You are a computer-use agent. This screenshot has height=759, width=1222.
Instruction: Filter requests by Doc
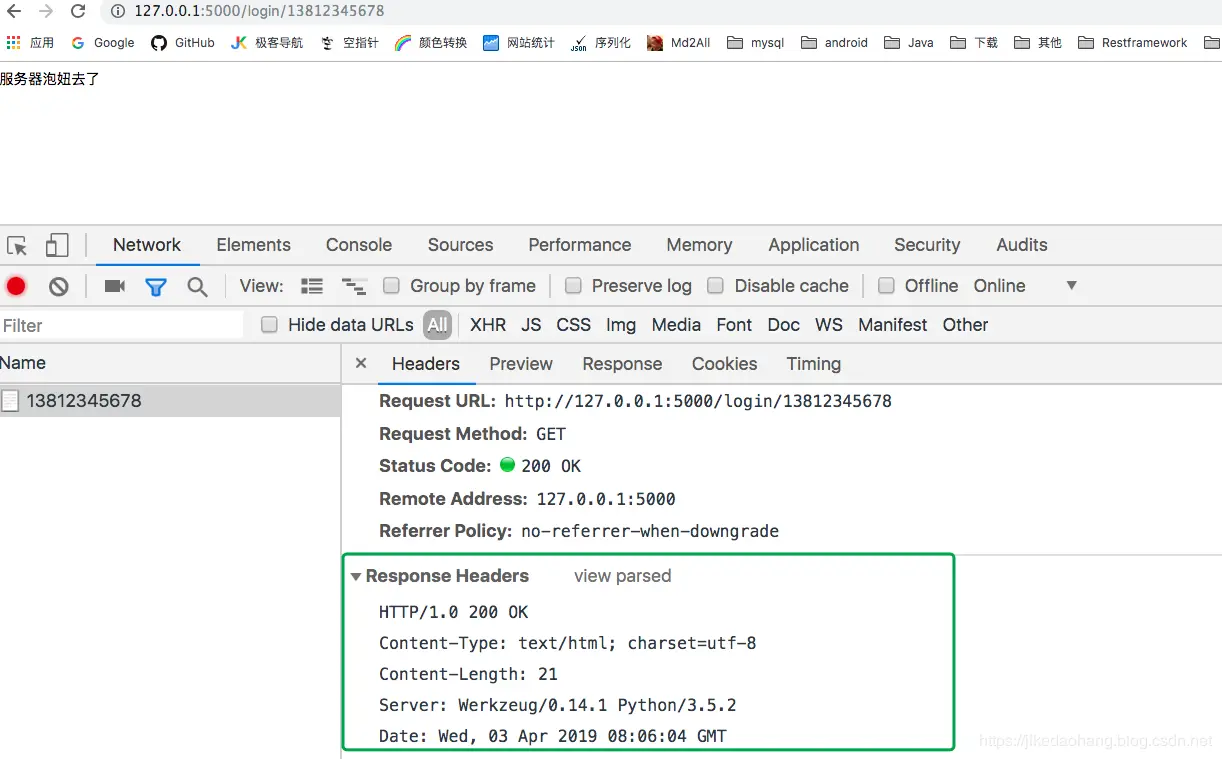tap(784, 325)
